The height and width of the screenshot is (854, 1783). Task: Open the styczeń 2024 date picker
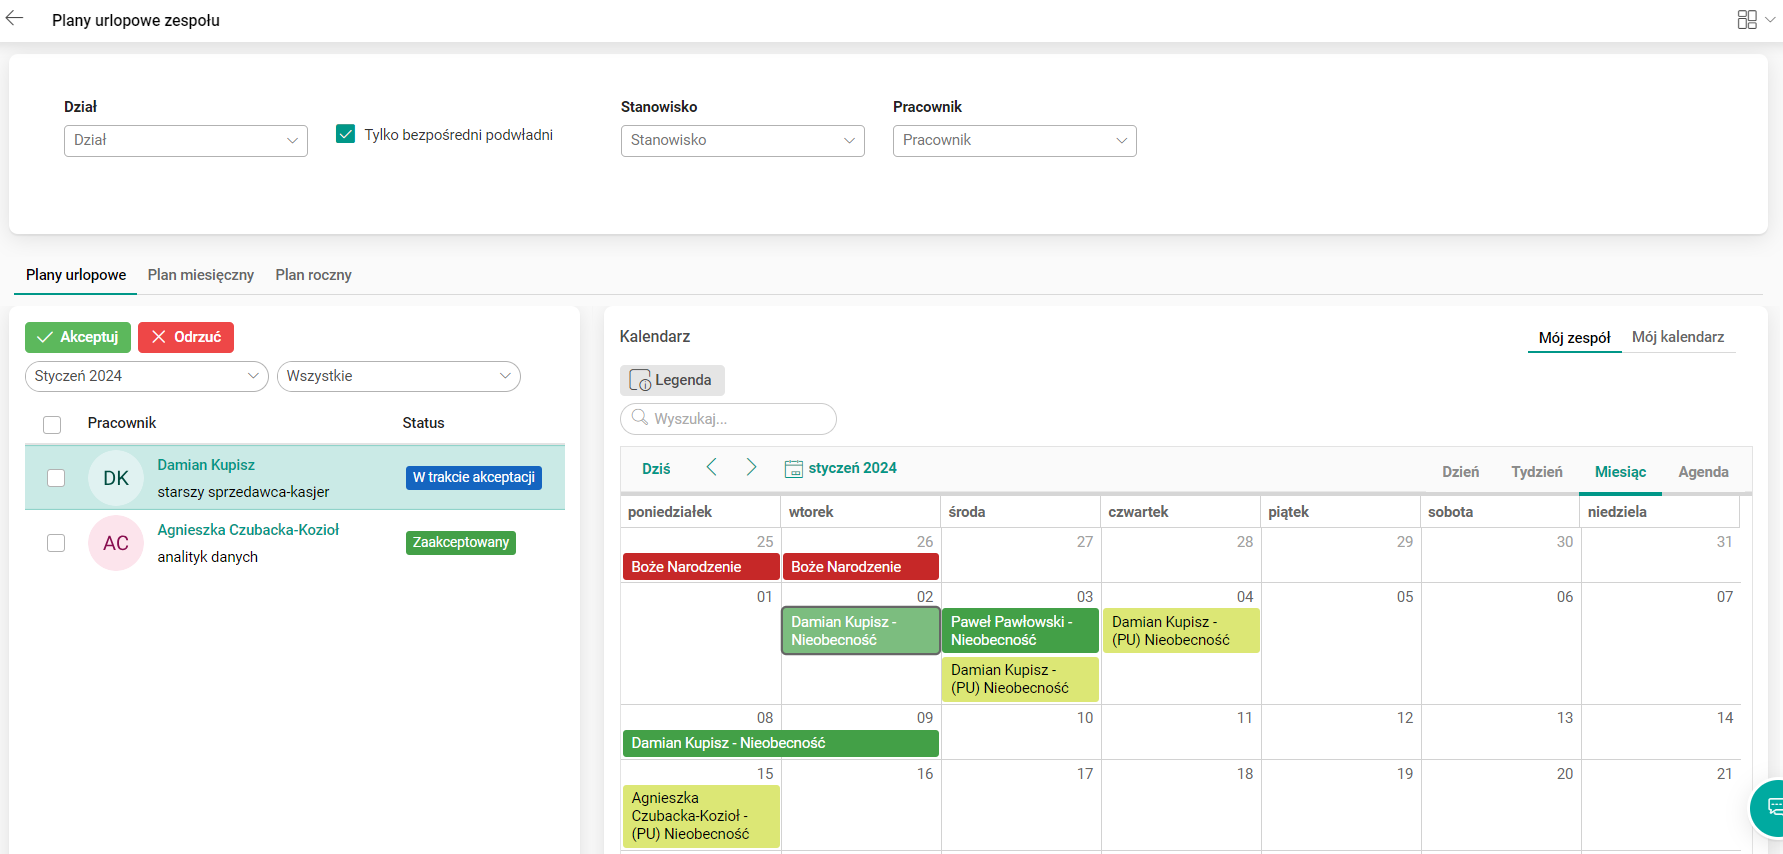click(x=841, y=468)
